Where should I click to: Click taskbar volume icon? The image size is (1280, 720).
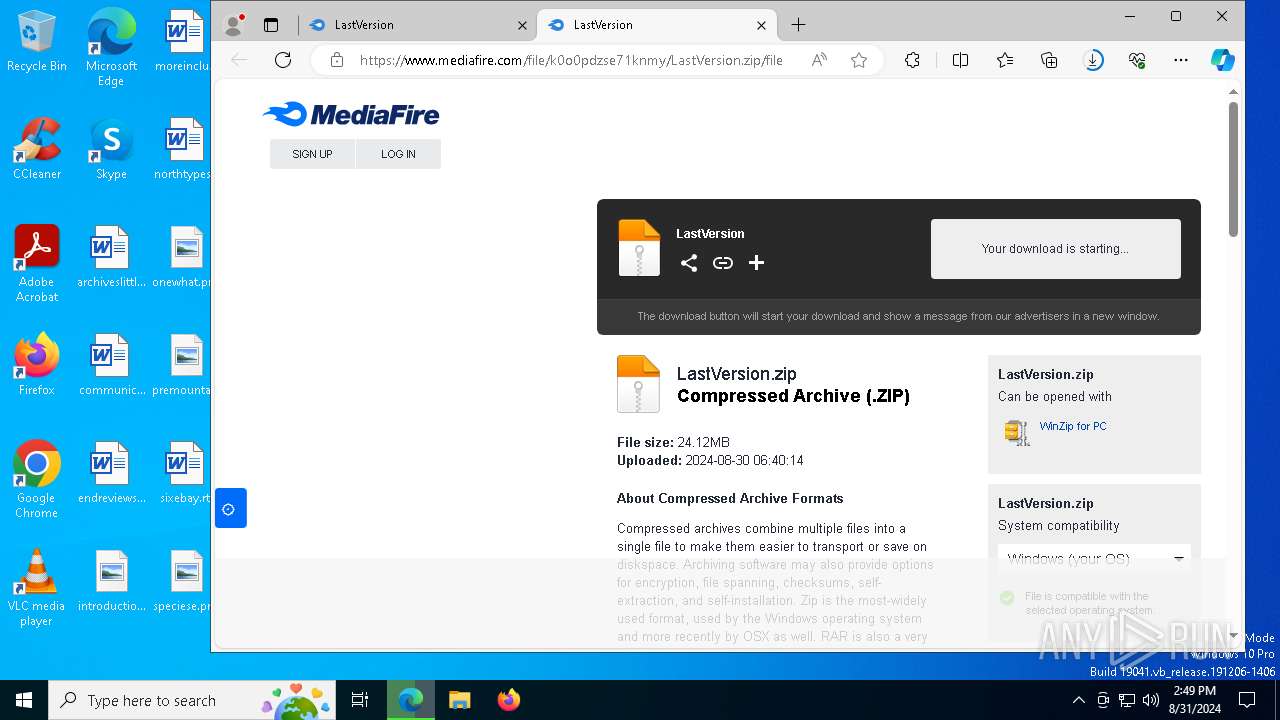[1151, 700]
